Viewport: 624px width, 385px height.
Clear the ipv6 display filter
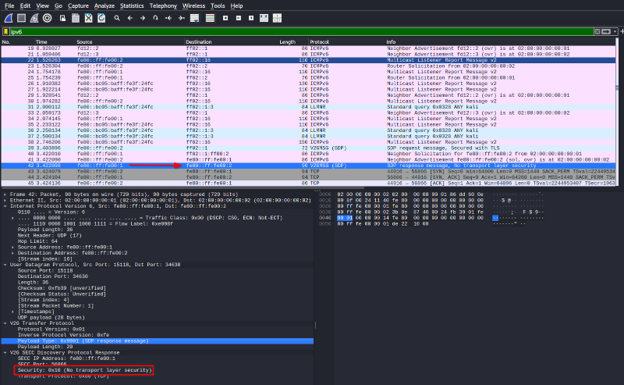click(x=597, y=31)
